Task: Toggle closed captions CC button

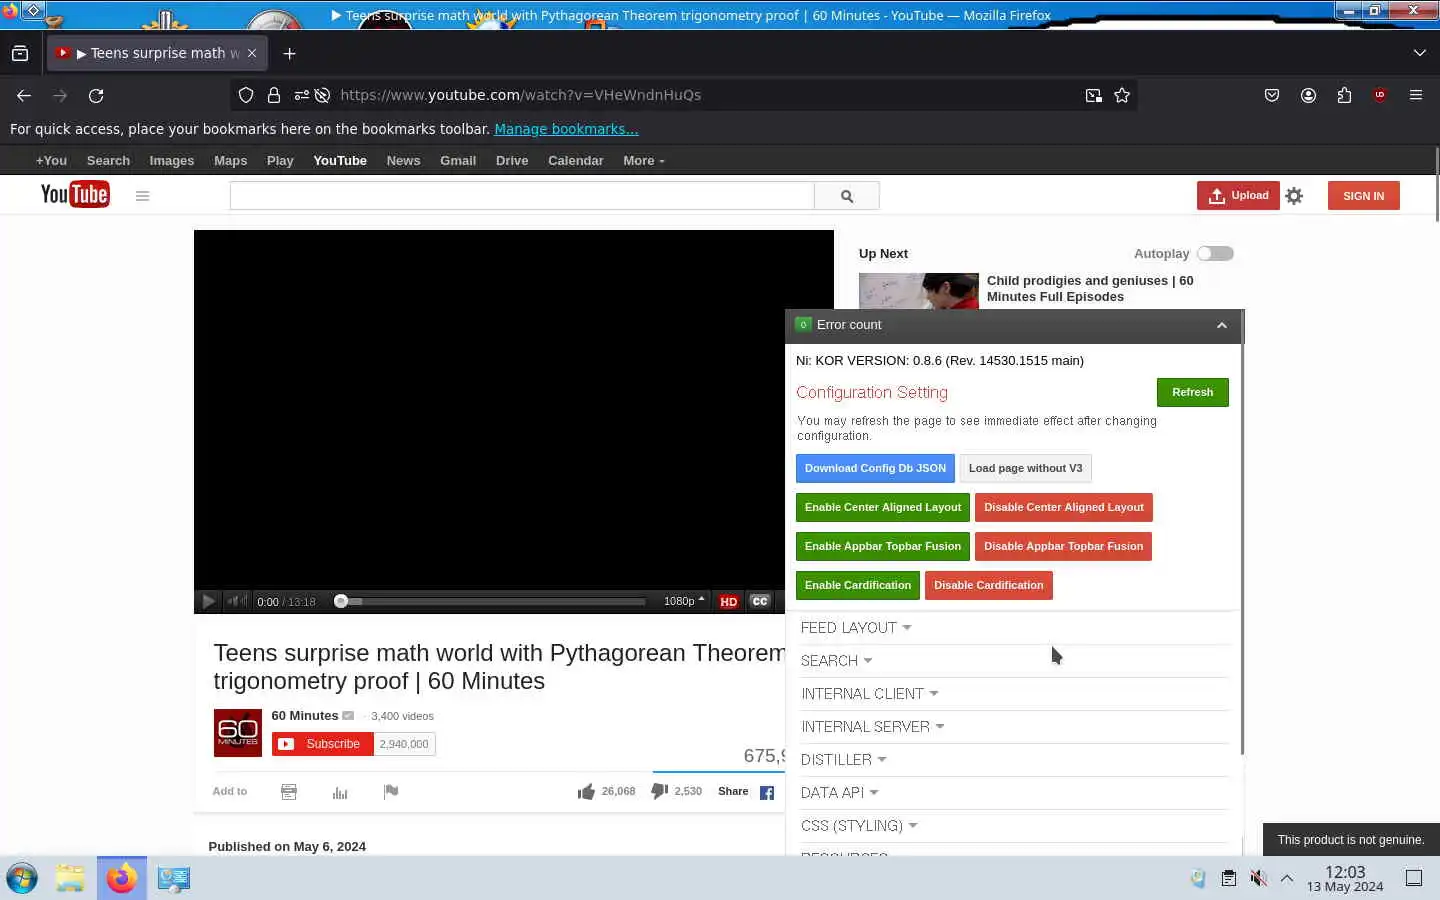Action: click(760, 601)
